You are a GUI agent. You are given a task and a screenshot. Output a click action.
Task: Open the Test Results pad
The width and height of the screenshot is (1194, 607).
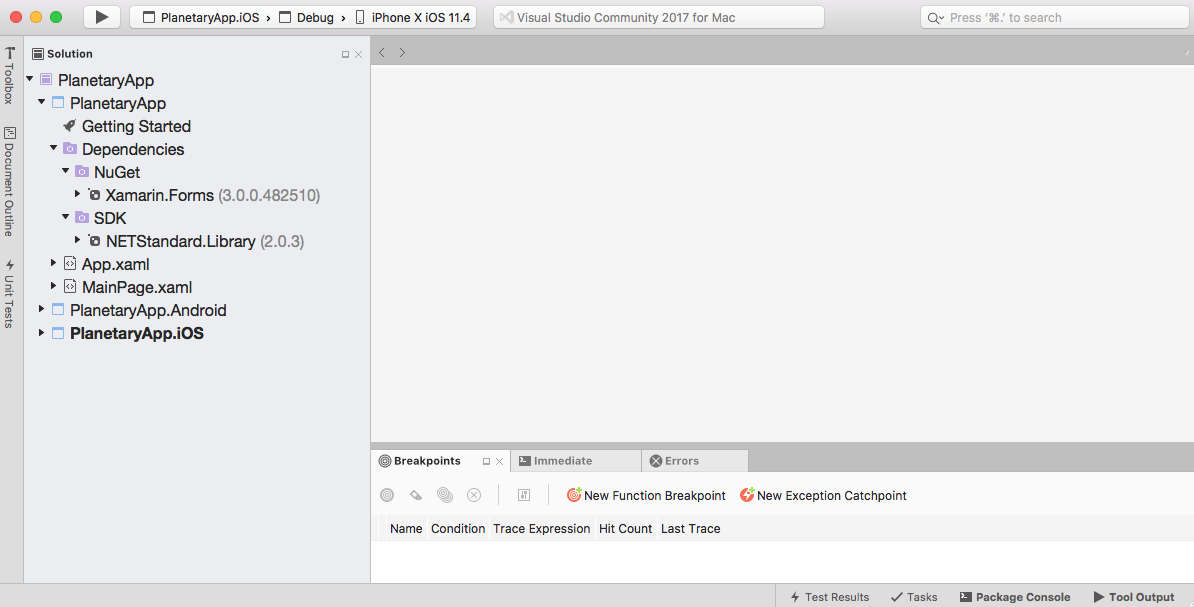829,597
